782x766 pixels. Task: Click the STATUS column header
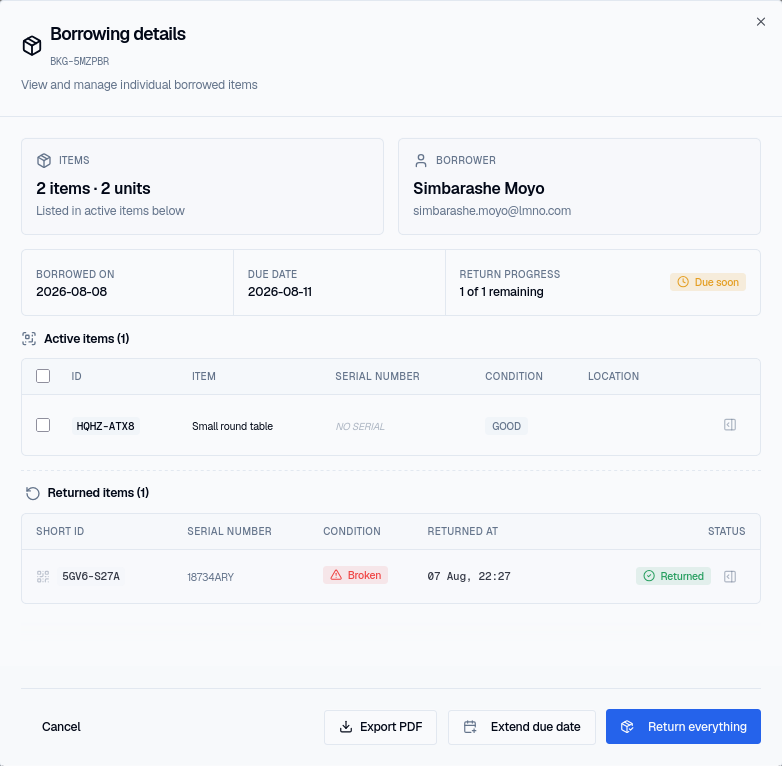(726, 532)
